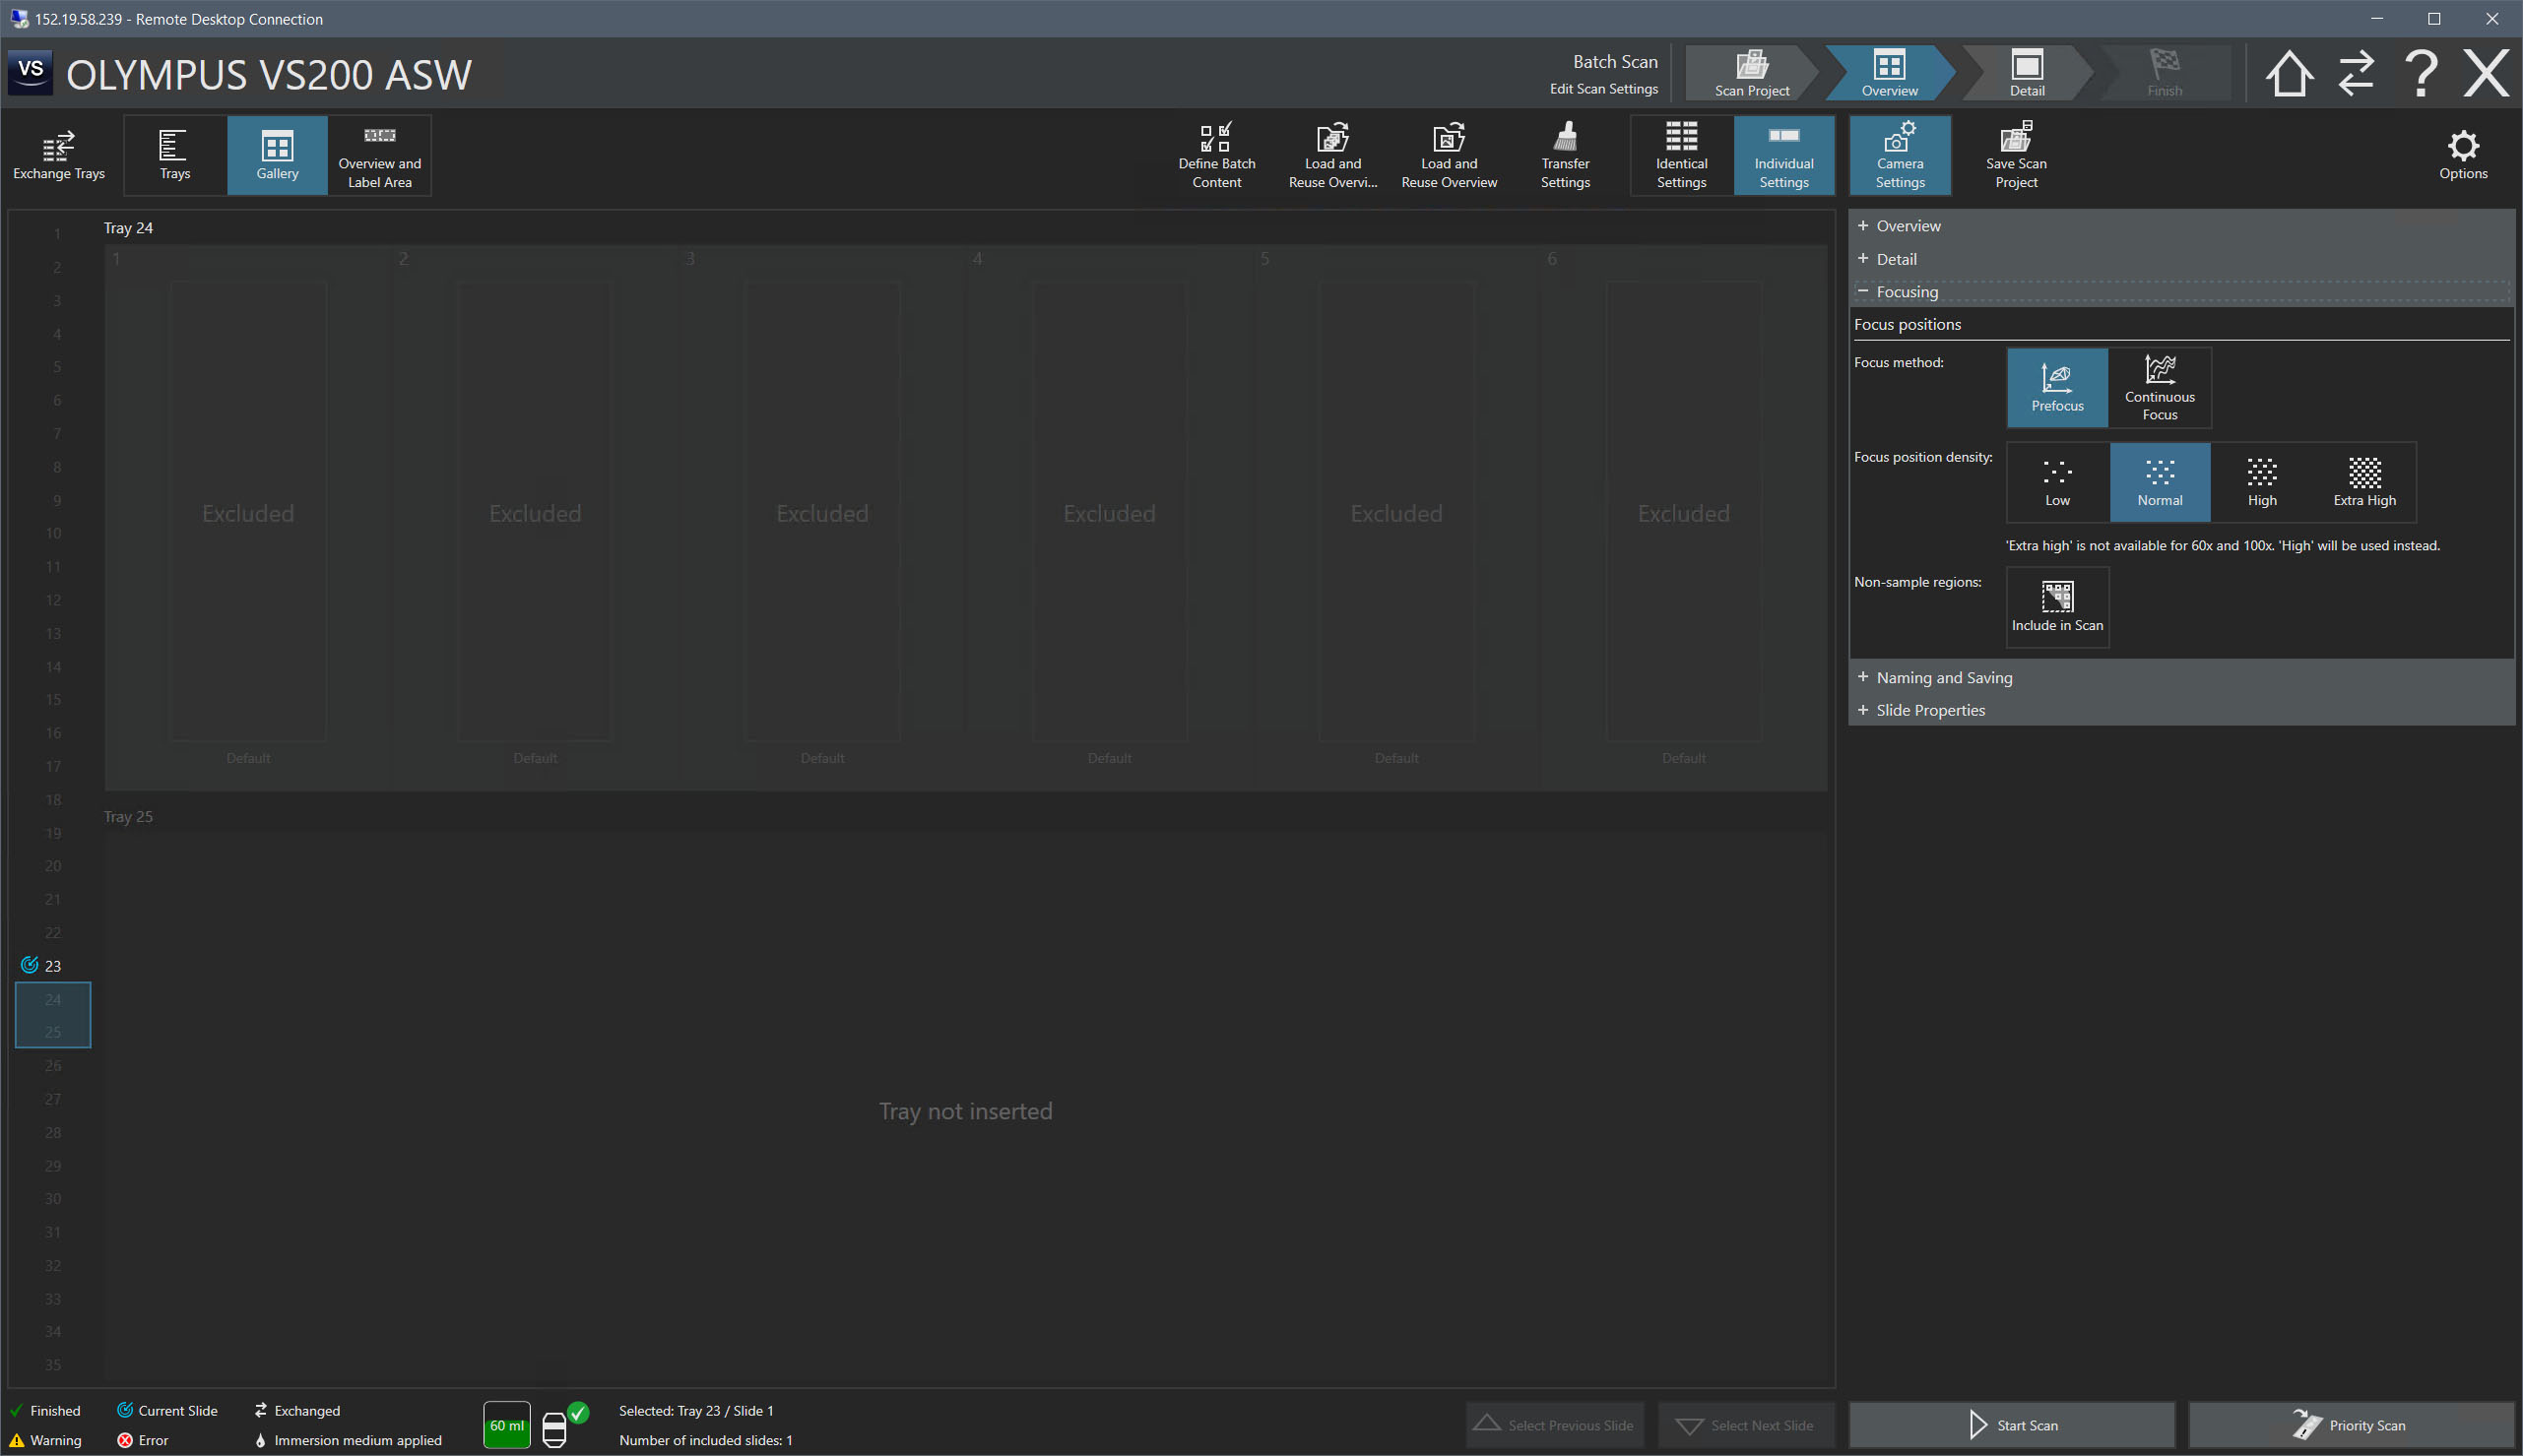
Task: Select tray 23 in tray list
Action: point(53,966)
